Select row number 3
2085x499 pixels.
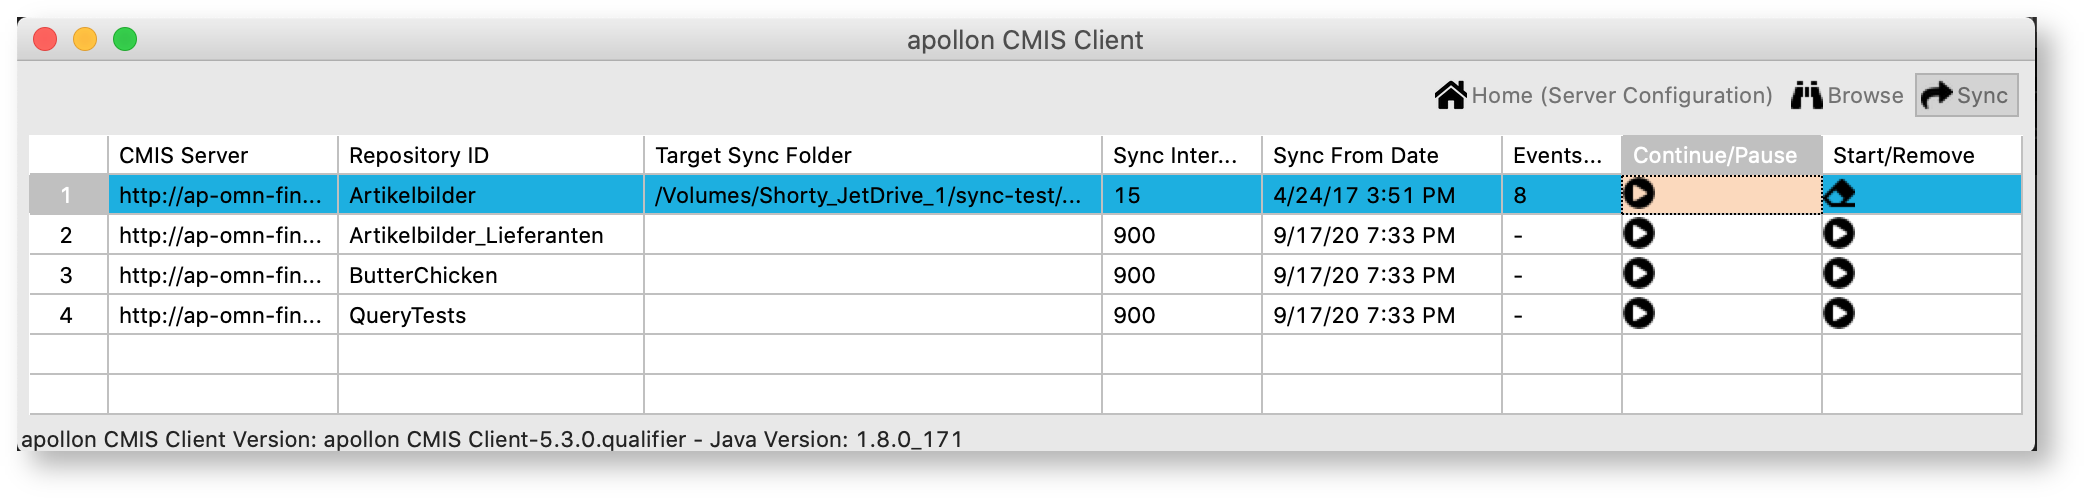pos(68,275)
